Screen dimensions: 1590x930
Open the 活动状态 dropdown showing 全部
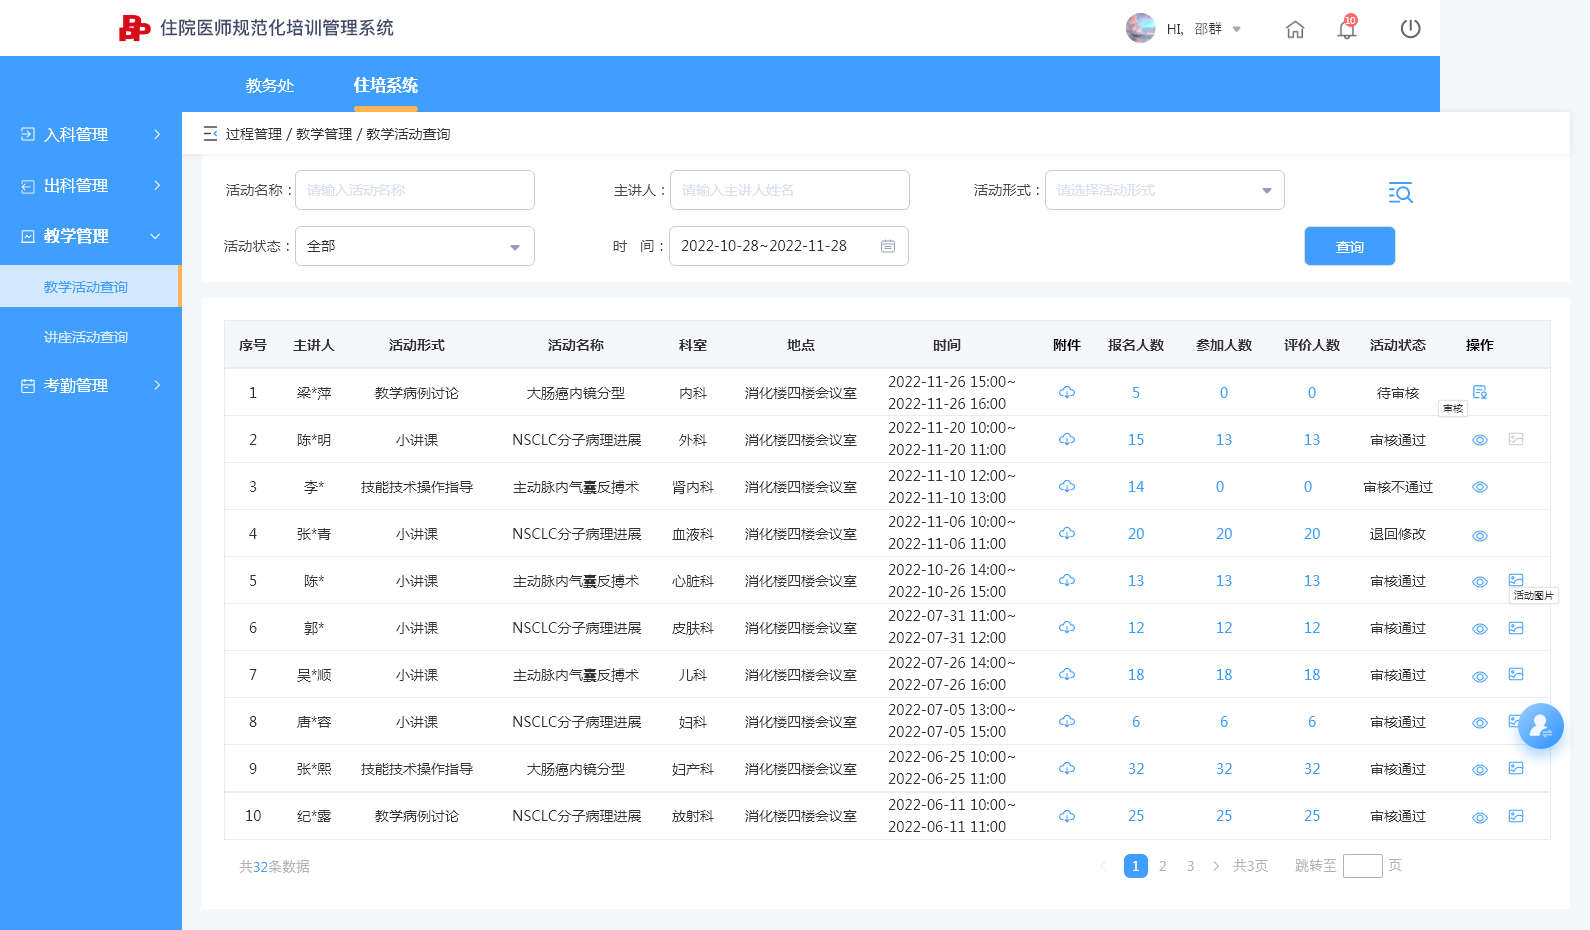415,246
